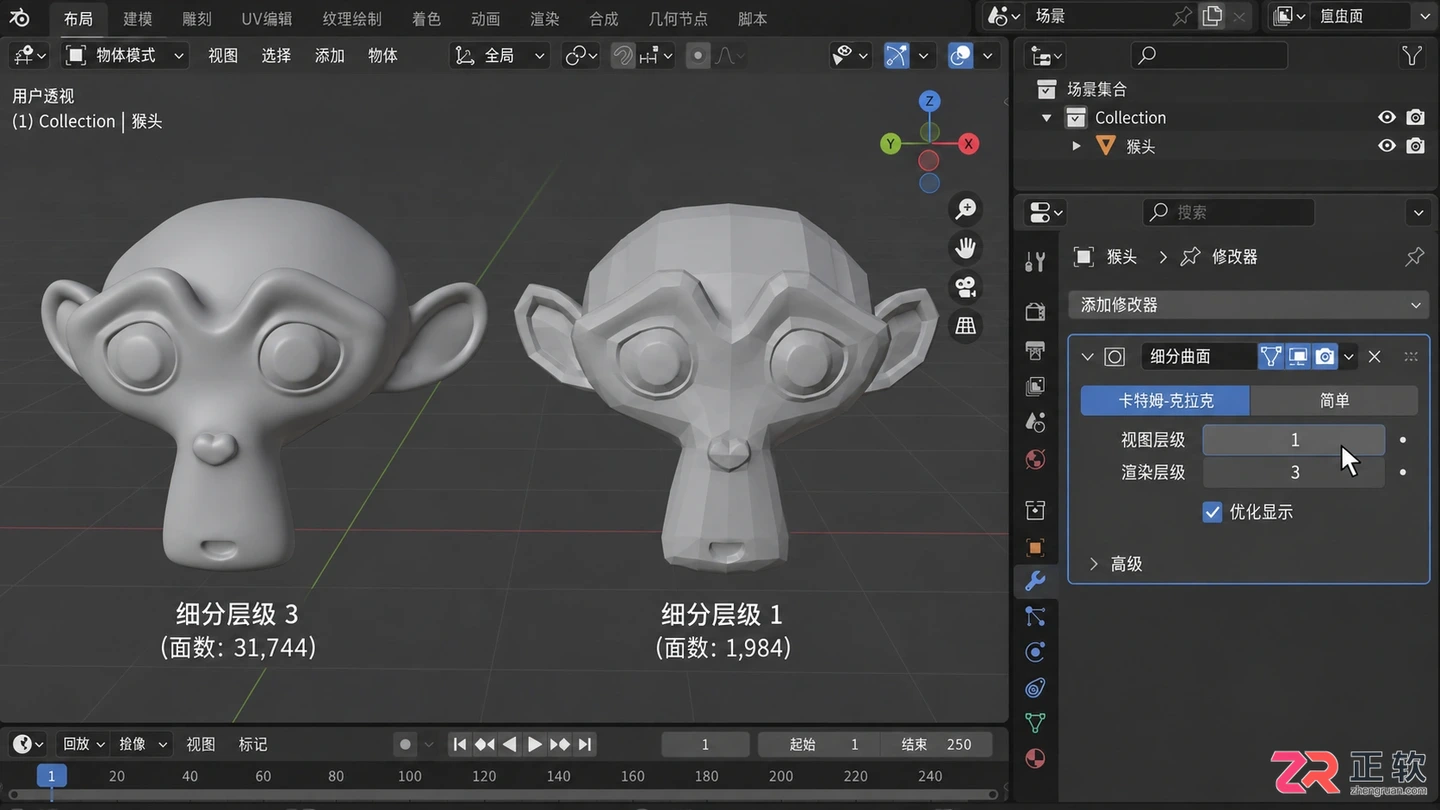1440x810 pixels.
Task: Open the 选择 menu in the viewport header
Action: (276, 56)
